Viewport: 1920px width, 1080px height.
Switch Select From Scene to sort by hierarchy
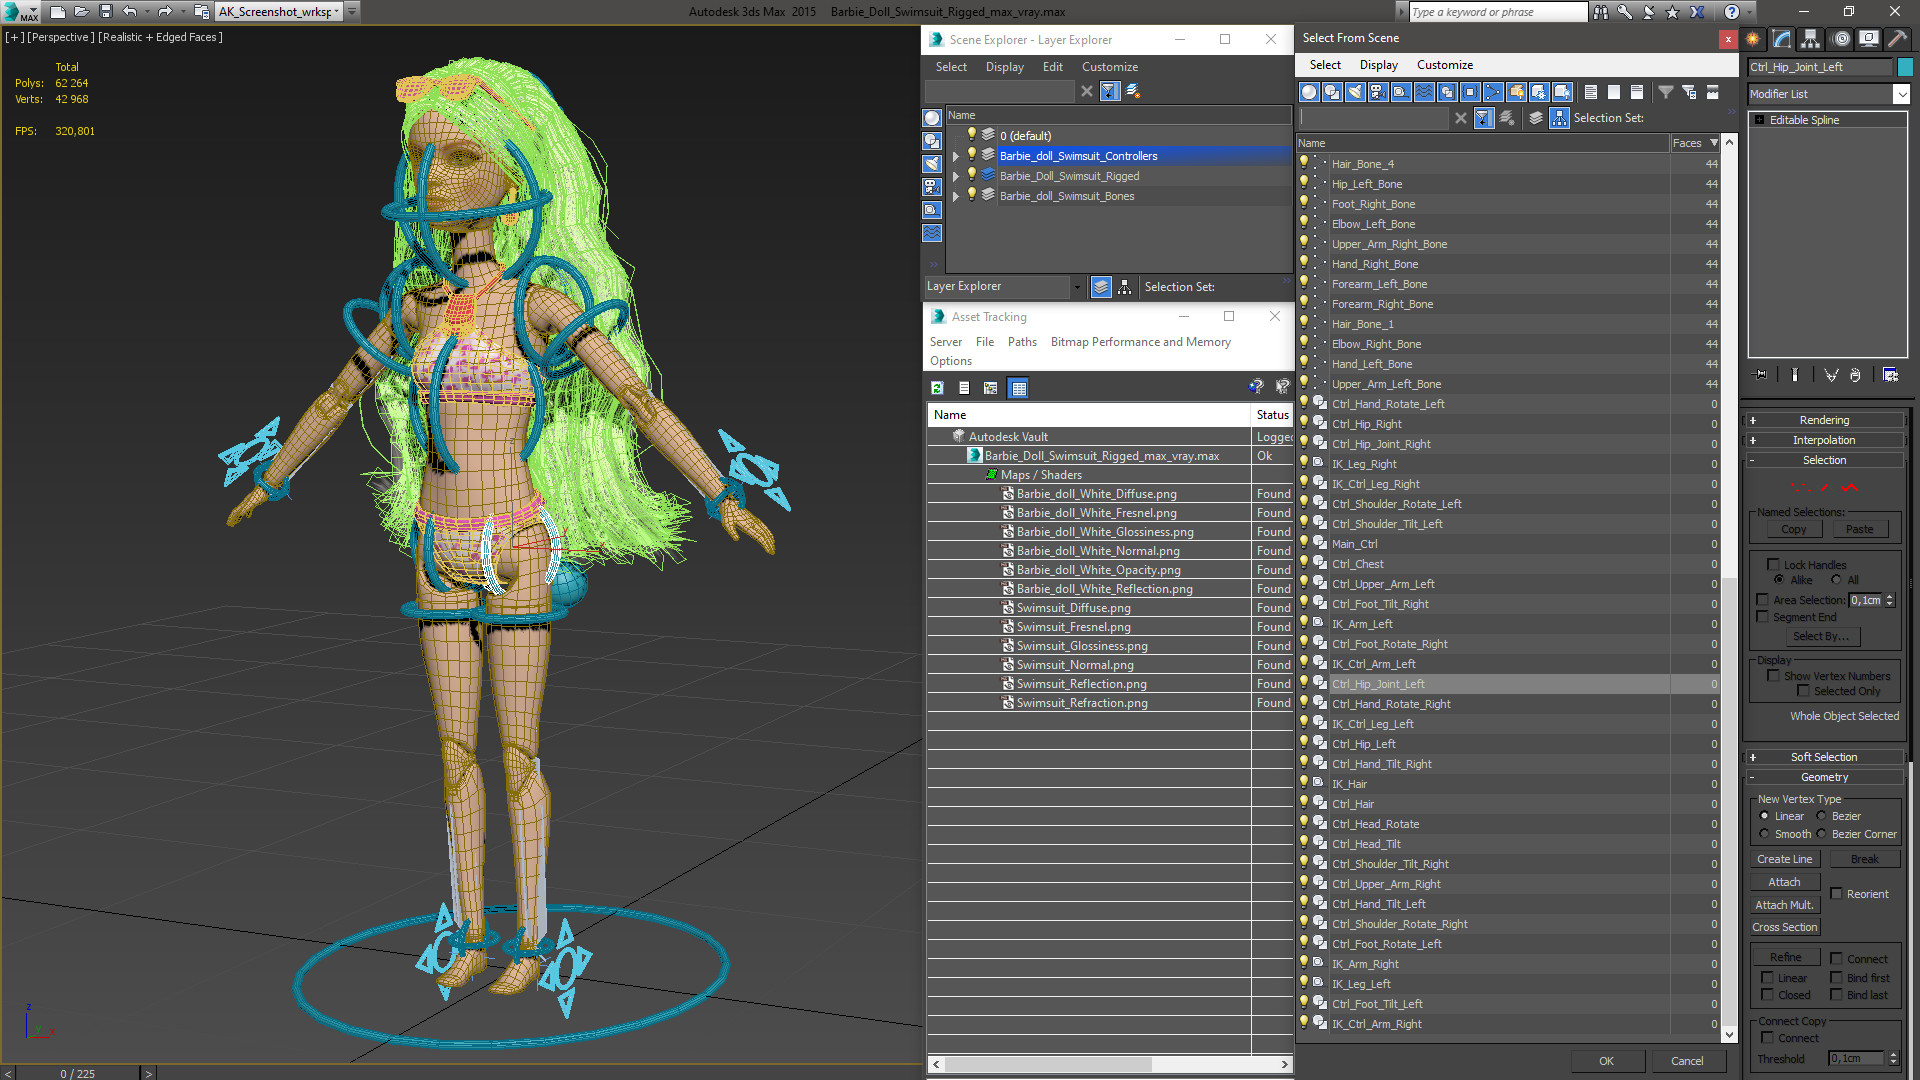(x=1559, y=118)
